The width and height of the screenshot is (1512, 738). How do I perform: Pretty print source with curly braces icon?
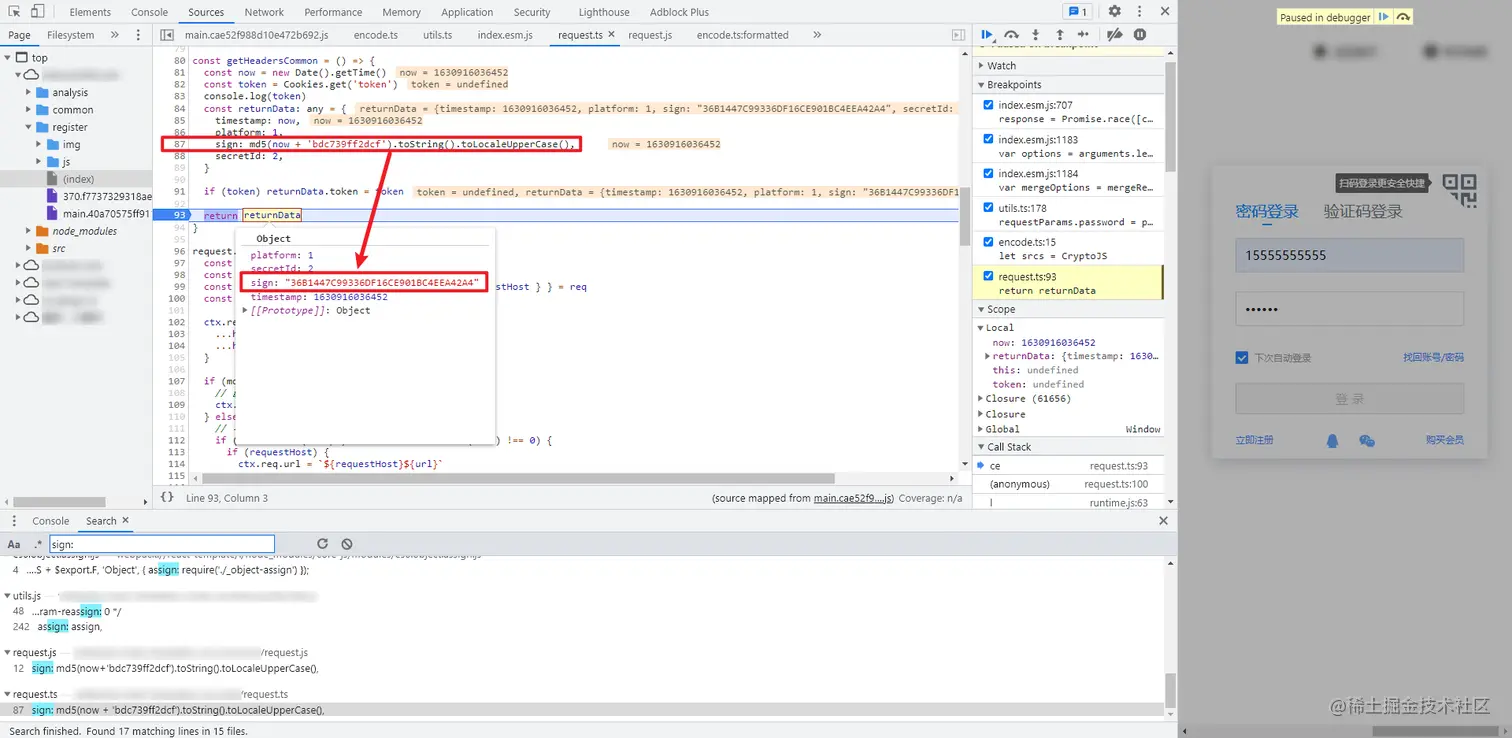pyautogui.click(x=167, y=497)
